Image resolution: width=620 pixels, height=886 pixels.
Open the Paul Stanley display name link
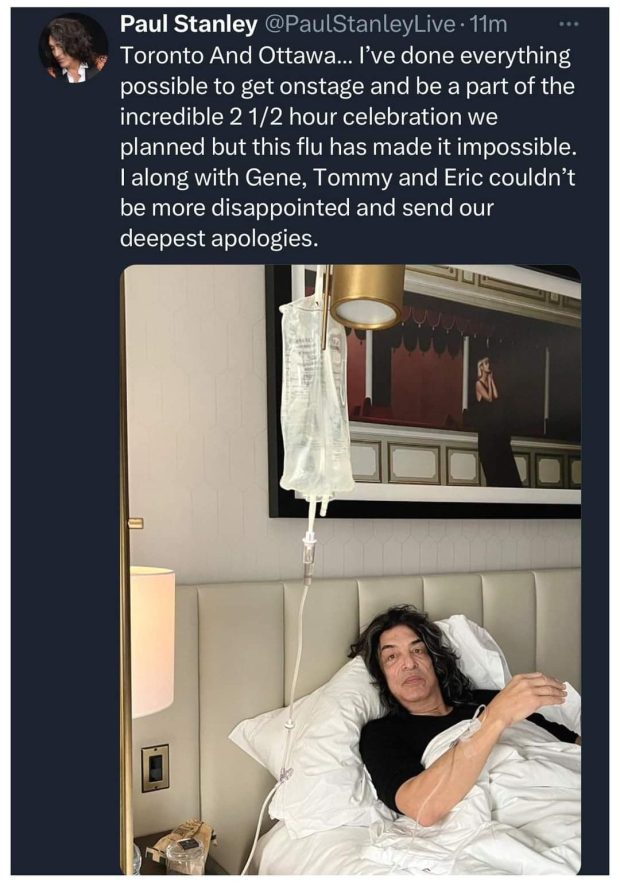click(x=189, y=24)
